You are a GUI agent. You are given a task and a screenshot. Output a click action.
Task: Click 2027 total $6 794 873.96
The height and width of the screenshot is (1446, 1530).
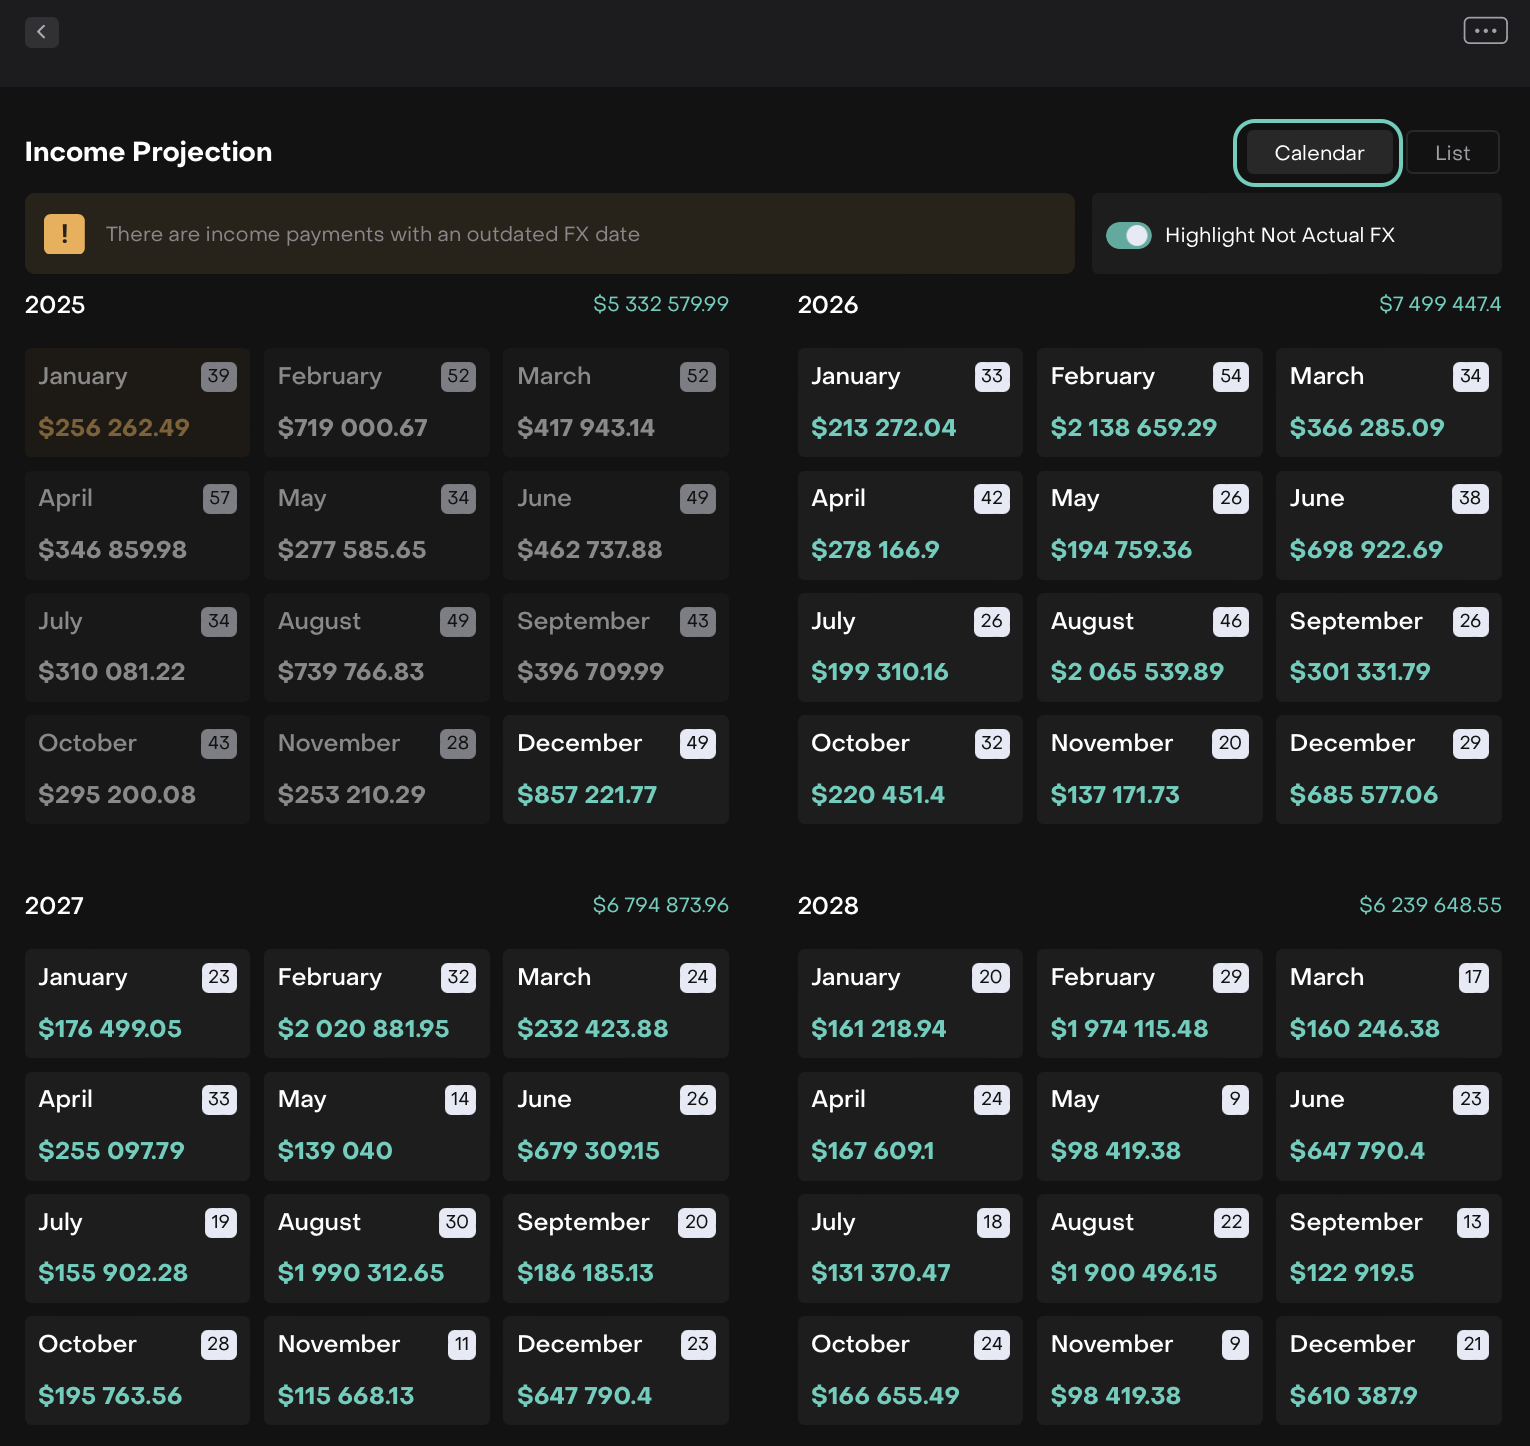coord(660,905)
